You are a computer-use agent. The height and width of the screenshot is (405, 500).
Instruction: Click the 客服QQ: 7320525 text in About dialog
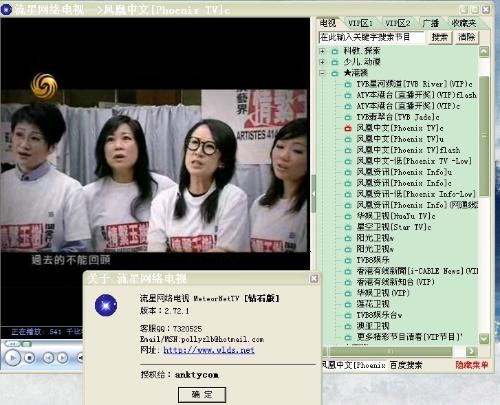[171, 329]
